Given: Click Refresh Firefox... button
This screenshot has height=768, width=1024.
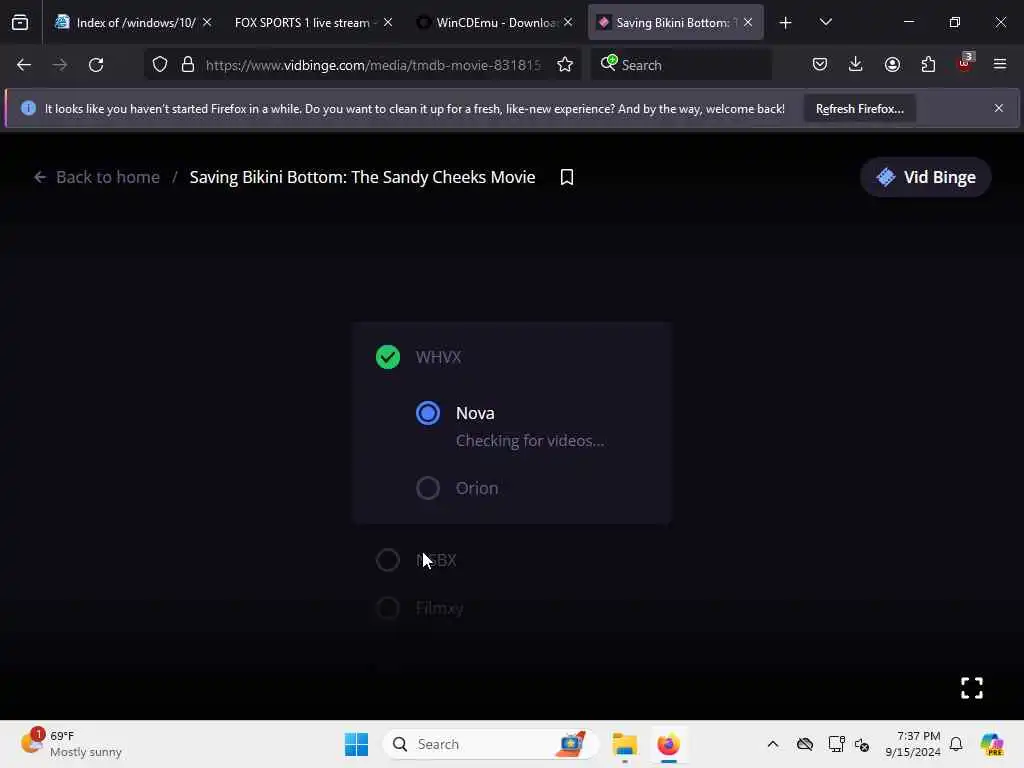Looking at the screenshot, I should pos(859,109).
